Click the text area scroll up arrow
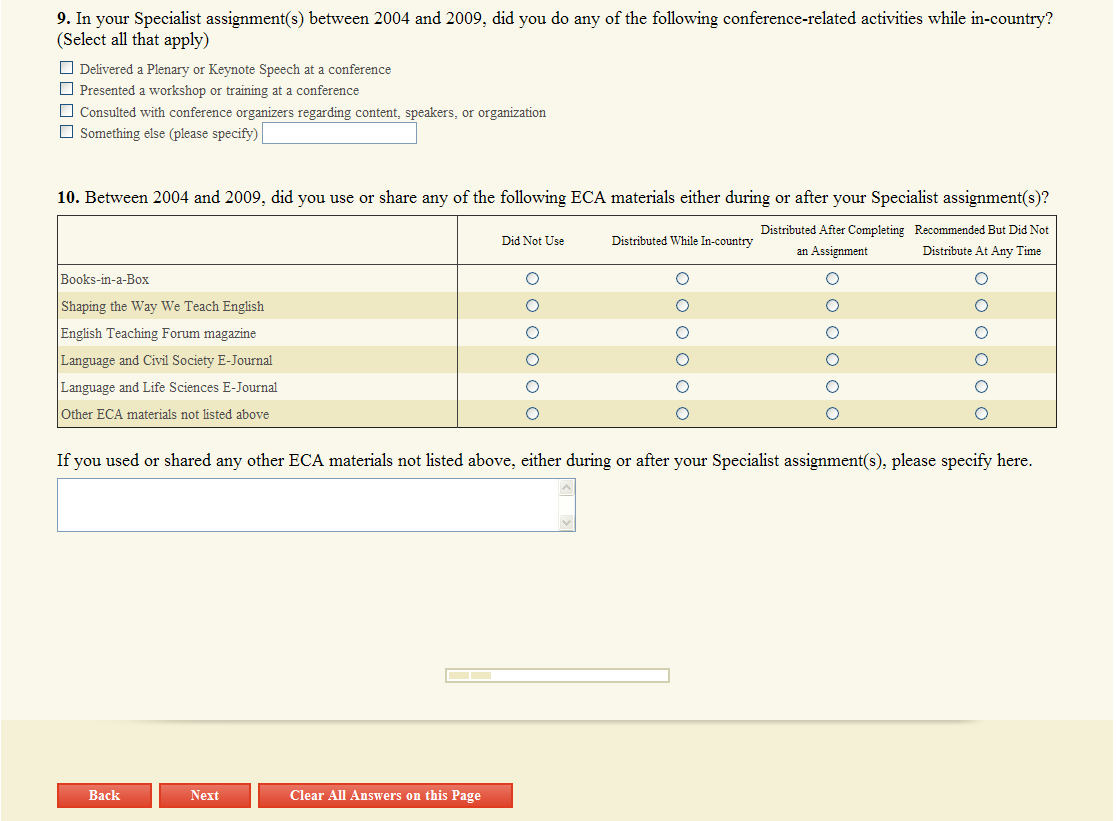1116x821 pixels. coord(567,487)
